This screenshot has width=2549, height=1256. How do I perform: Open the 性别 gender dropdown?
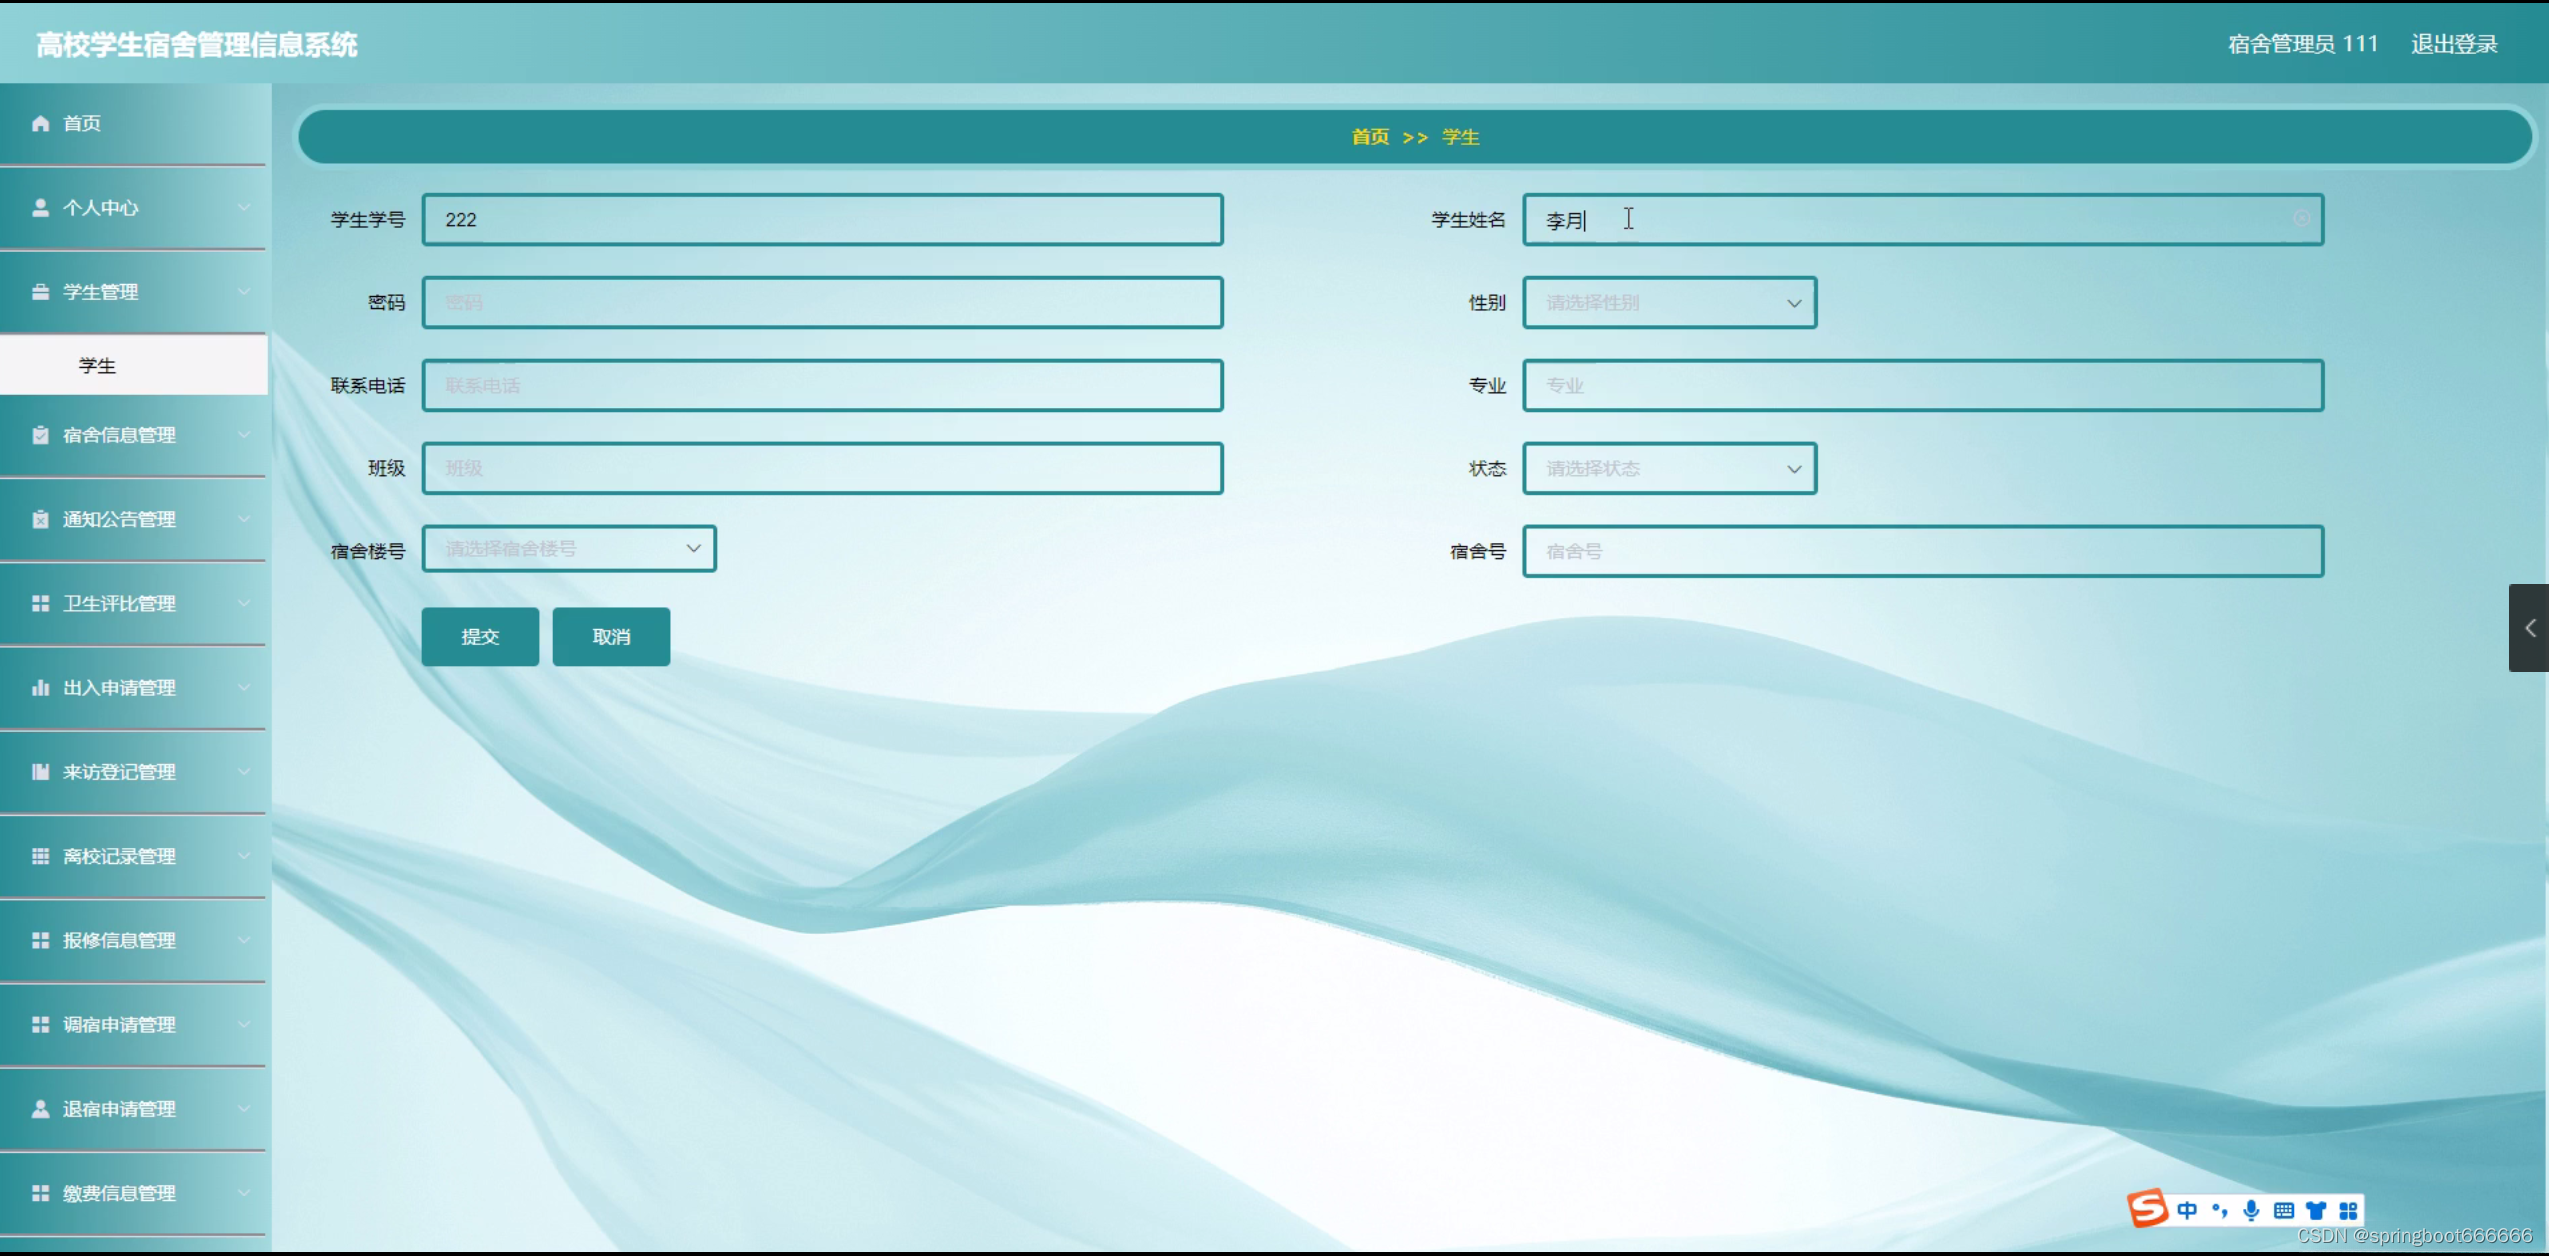(1669, 302)
